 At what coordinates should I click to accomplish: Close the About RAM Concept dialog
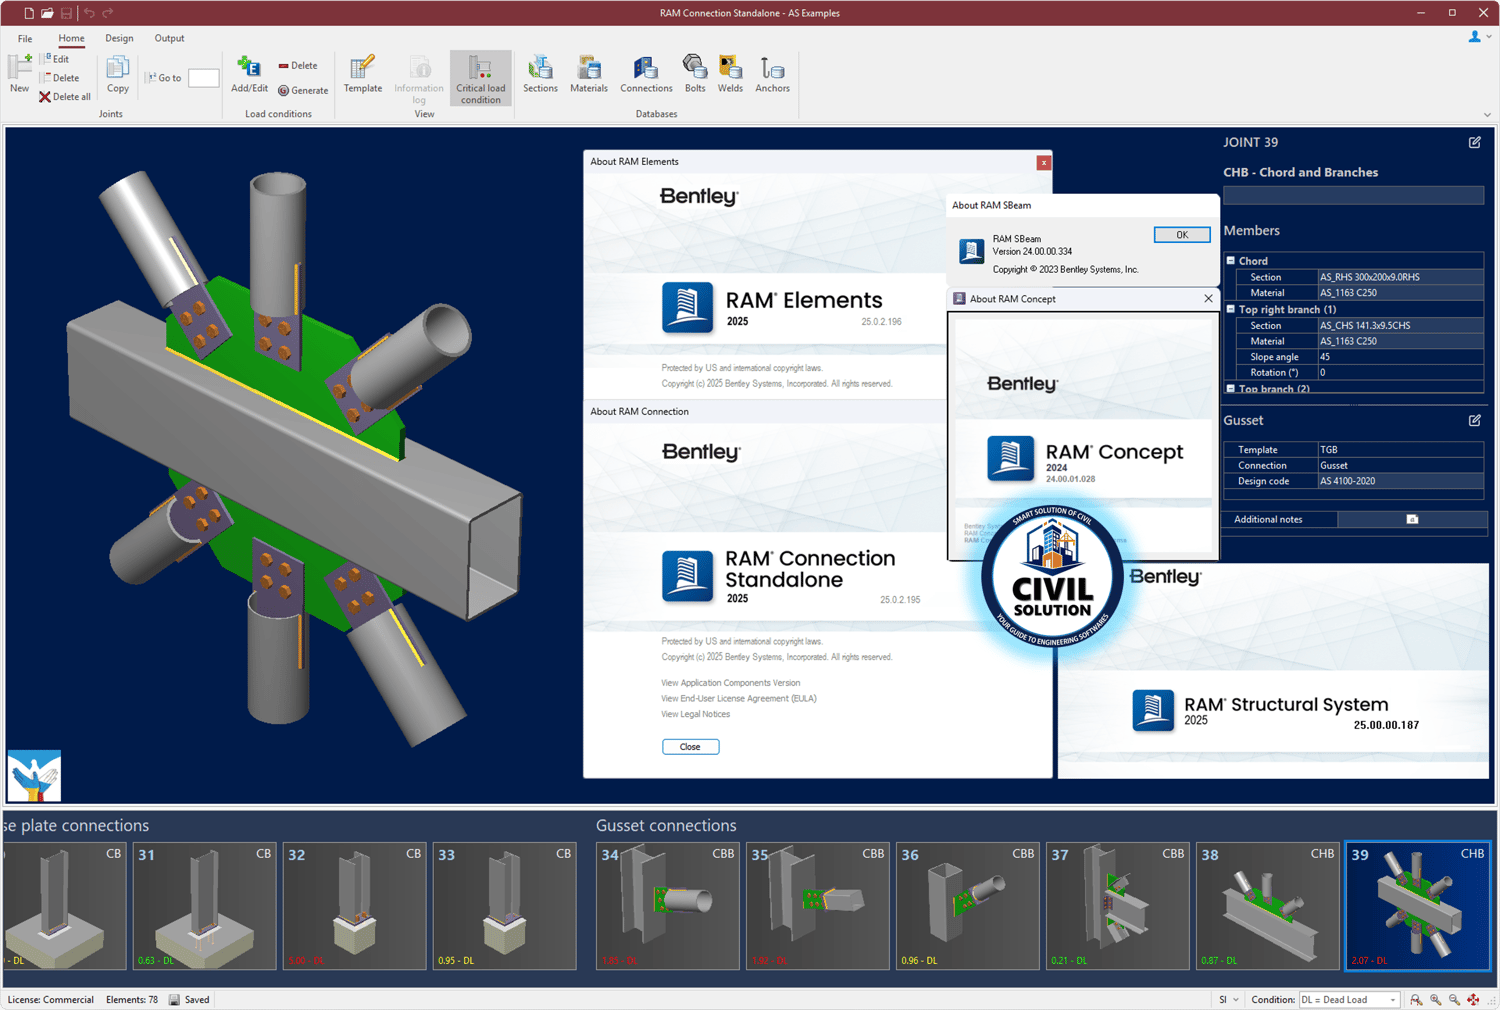click(1208, 299)
